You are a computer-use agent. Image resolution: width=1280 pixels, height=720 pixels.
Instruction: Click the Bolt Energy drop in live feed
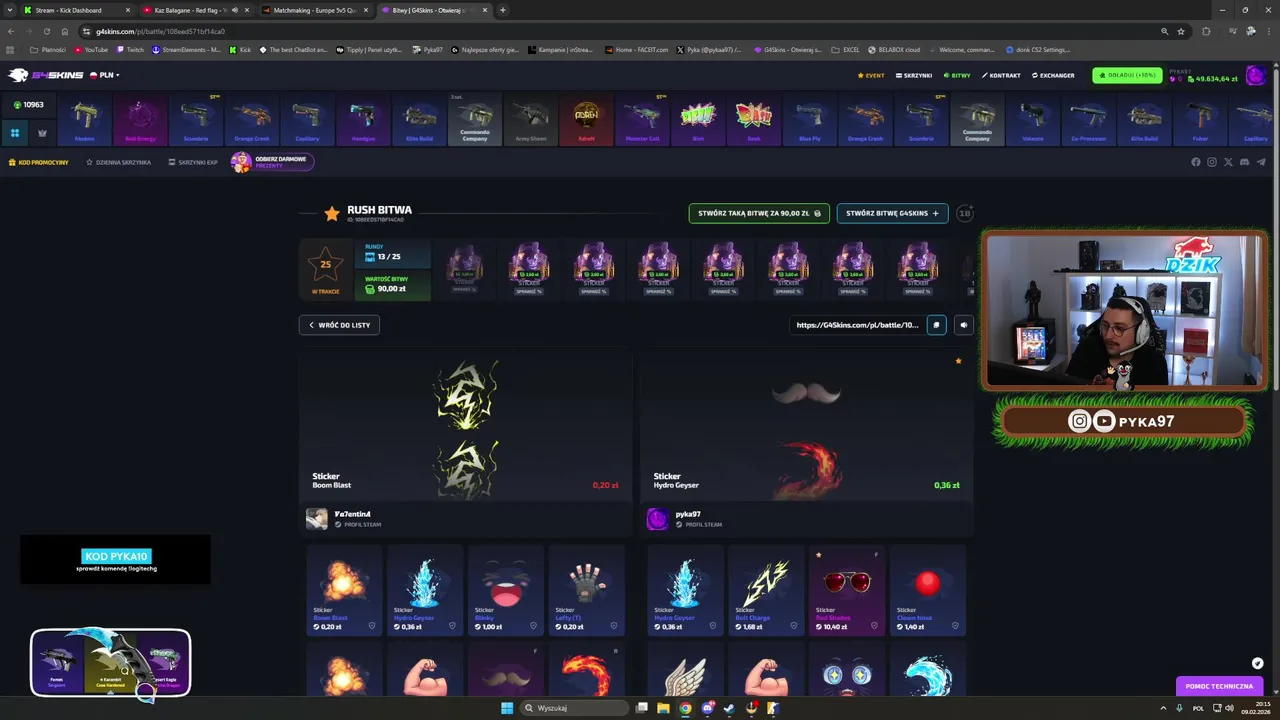140,121
